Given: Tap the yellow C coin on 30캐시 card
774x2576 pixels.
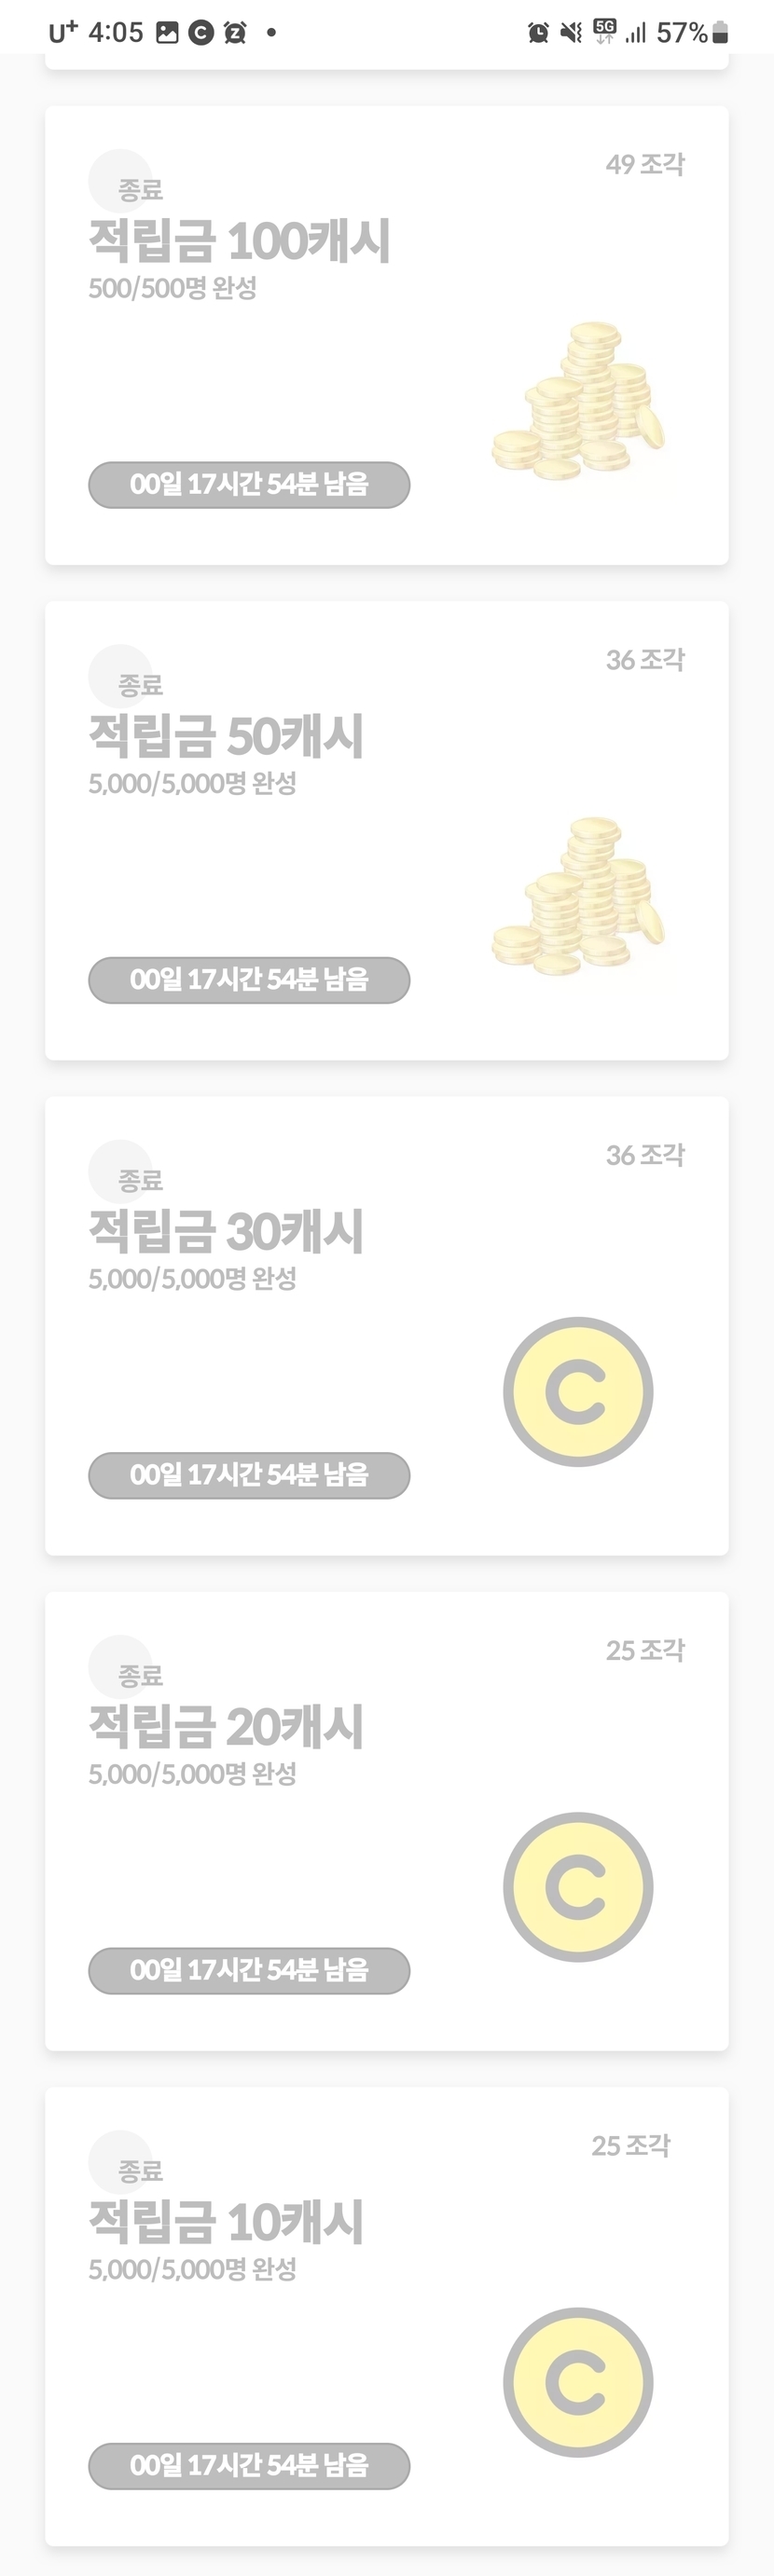Looking at the screenshot, I should click(x=578, y=1391).
